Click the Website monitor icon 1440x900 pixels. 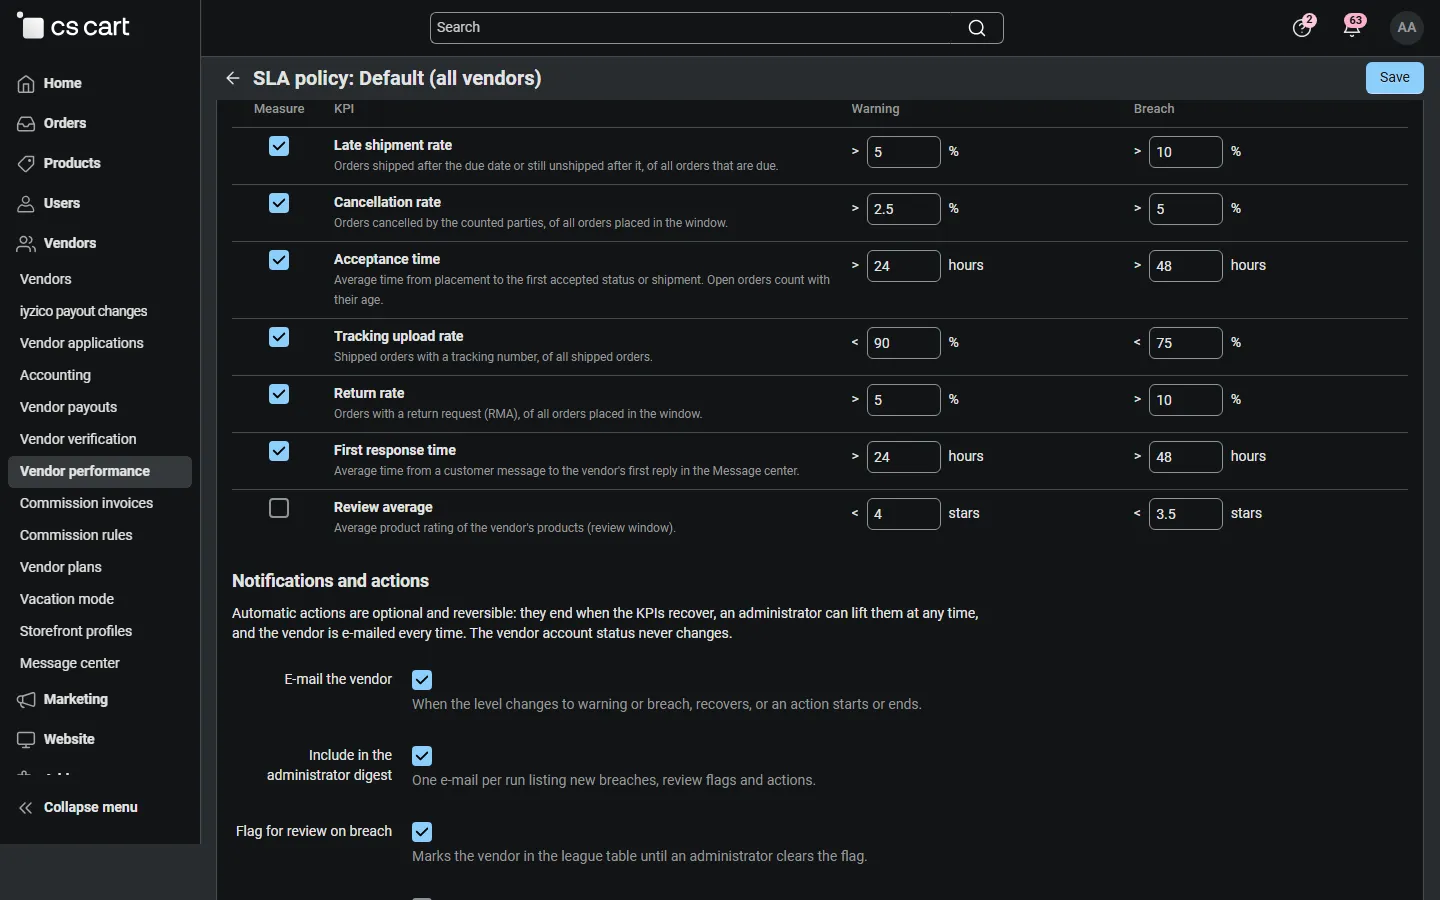point(26,740)
